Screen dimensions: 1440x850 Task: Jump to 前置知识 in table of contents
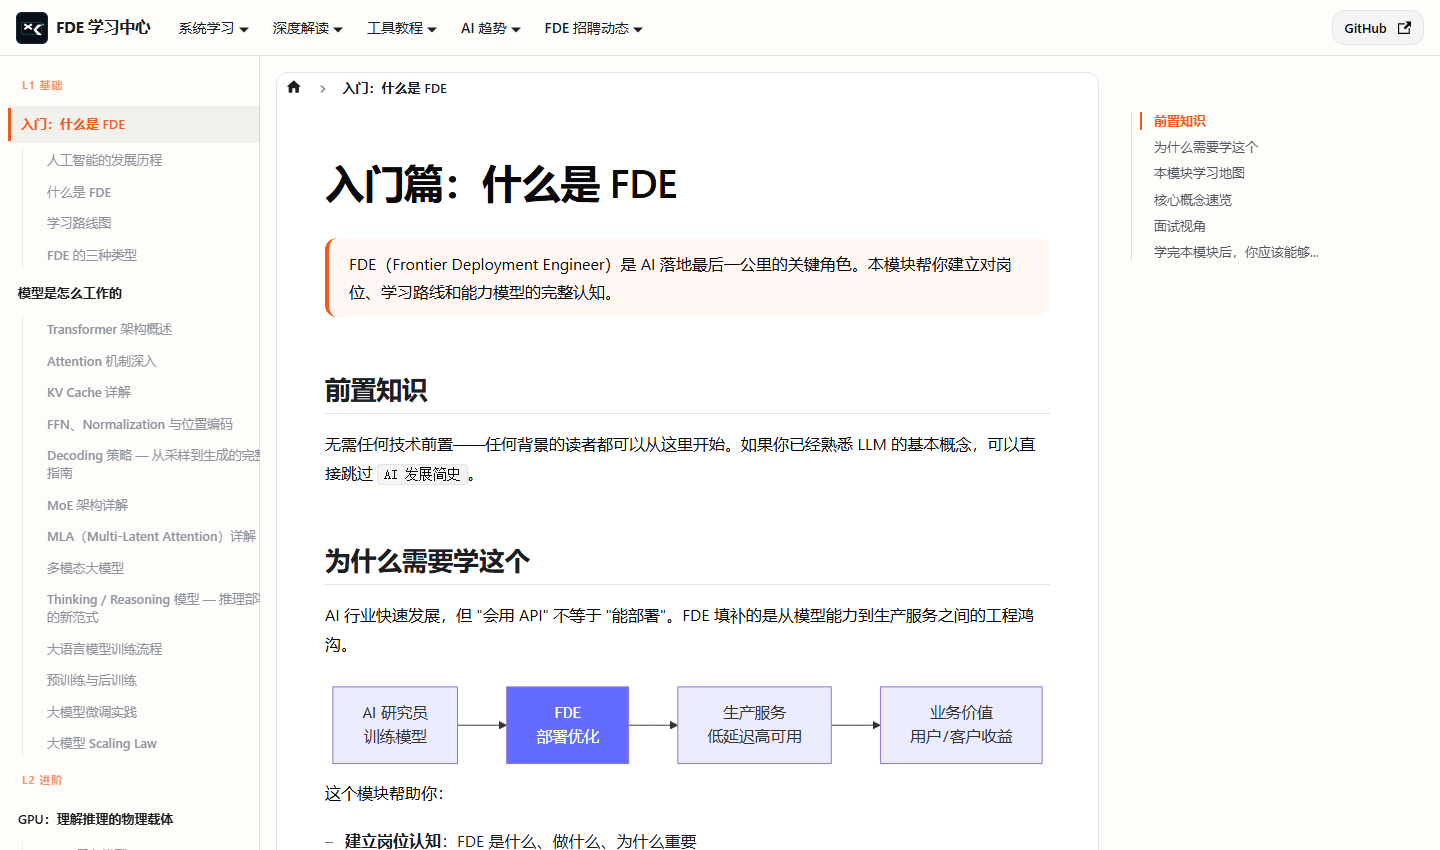(x=1179, y=121)
